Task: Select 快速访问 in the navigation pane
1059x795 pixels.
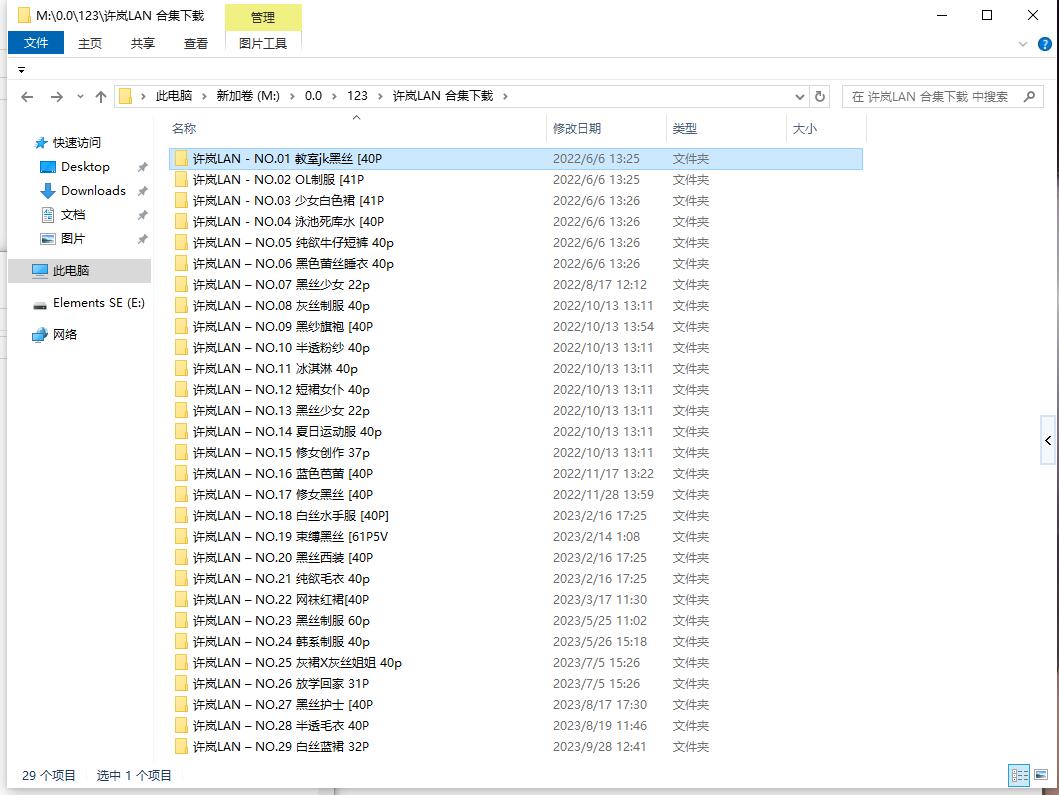Action: click(x=76, y=143)
